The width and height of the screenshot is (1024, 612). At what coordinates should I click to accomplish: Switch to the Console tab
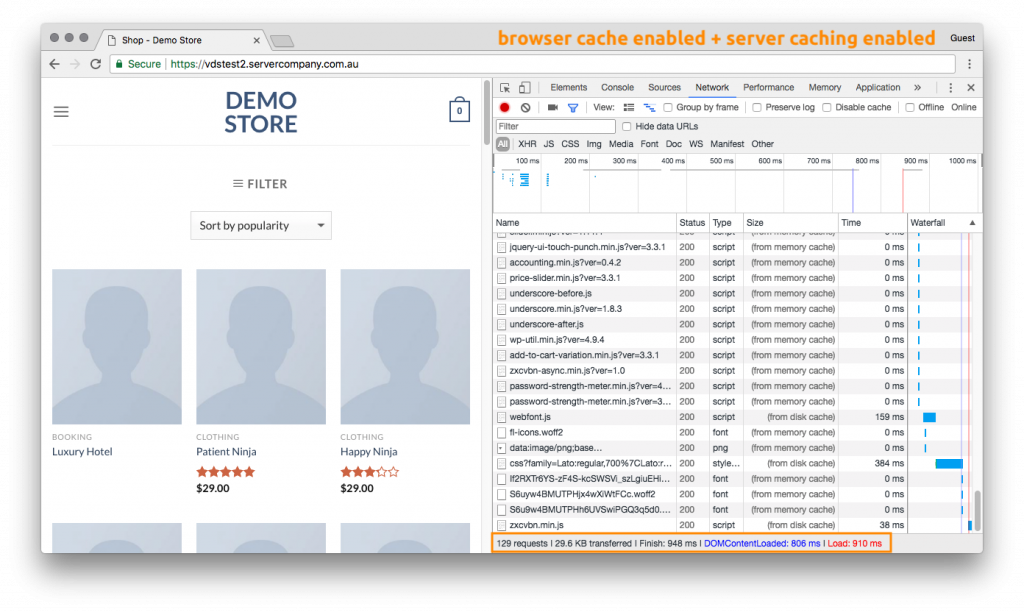tap(617, 88)
